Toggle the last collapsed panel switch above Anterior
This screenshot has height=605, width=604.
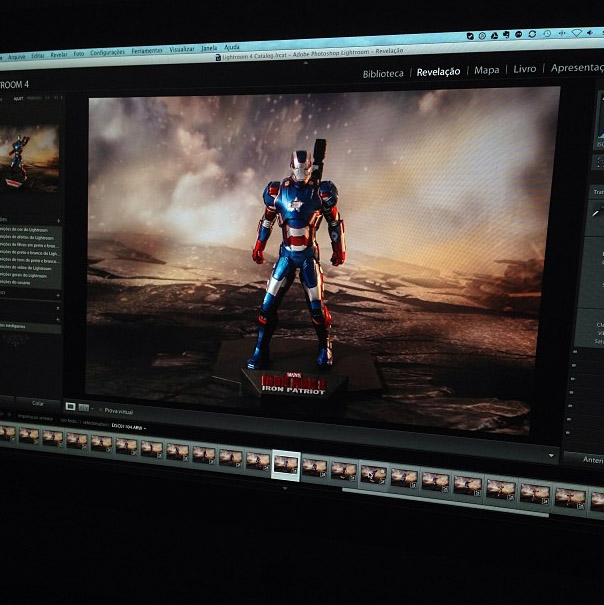pyautogui.click(x=567, y=433)
